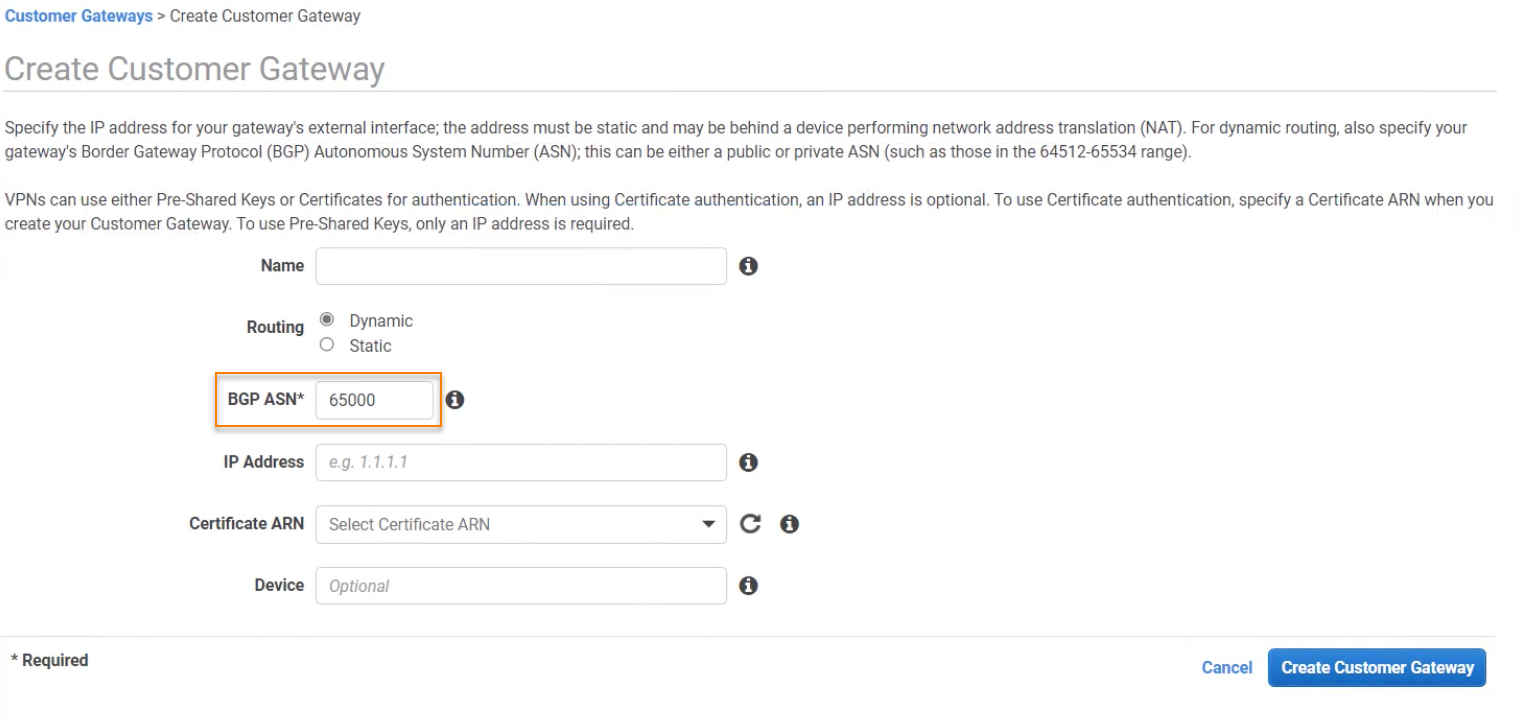Click the IP Address input field
The width and height of the screenshot is (1524, 719).
coord(520,462)
